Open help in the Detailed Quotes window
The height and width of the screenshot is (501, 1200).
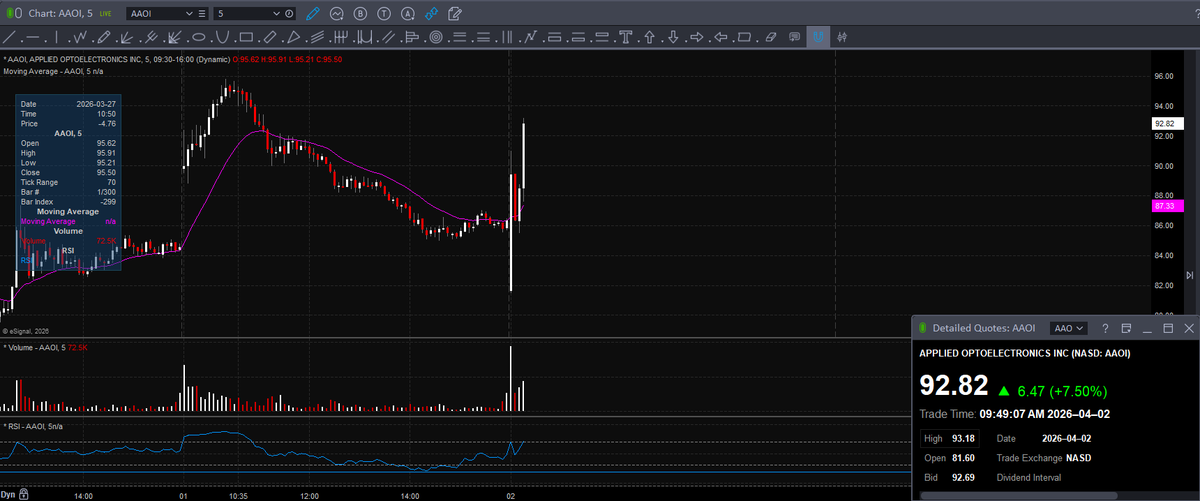(1105, 328)
